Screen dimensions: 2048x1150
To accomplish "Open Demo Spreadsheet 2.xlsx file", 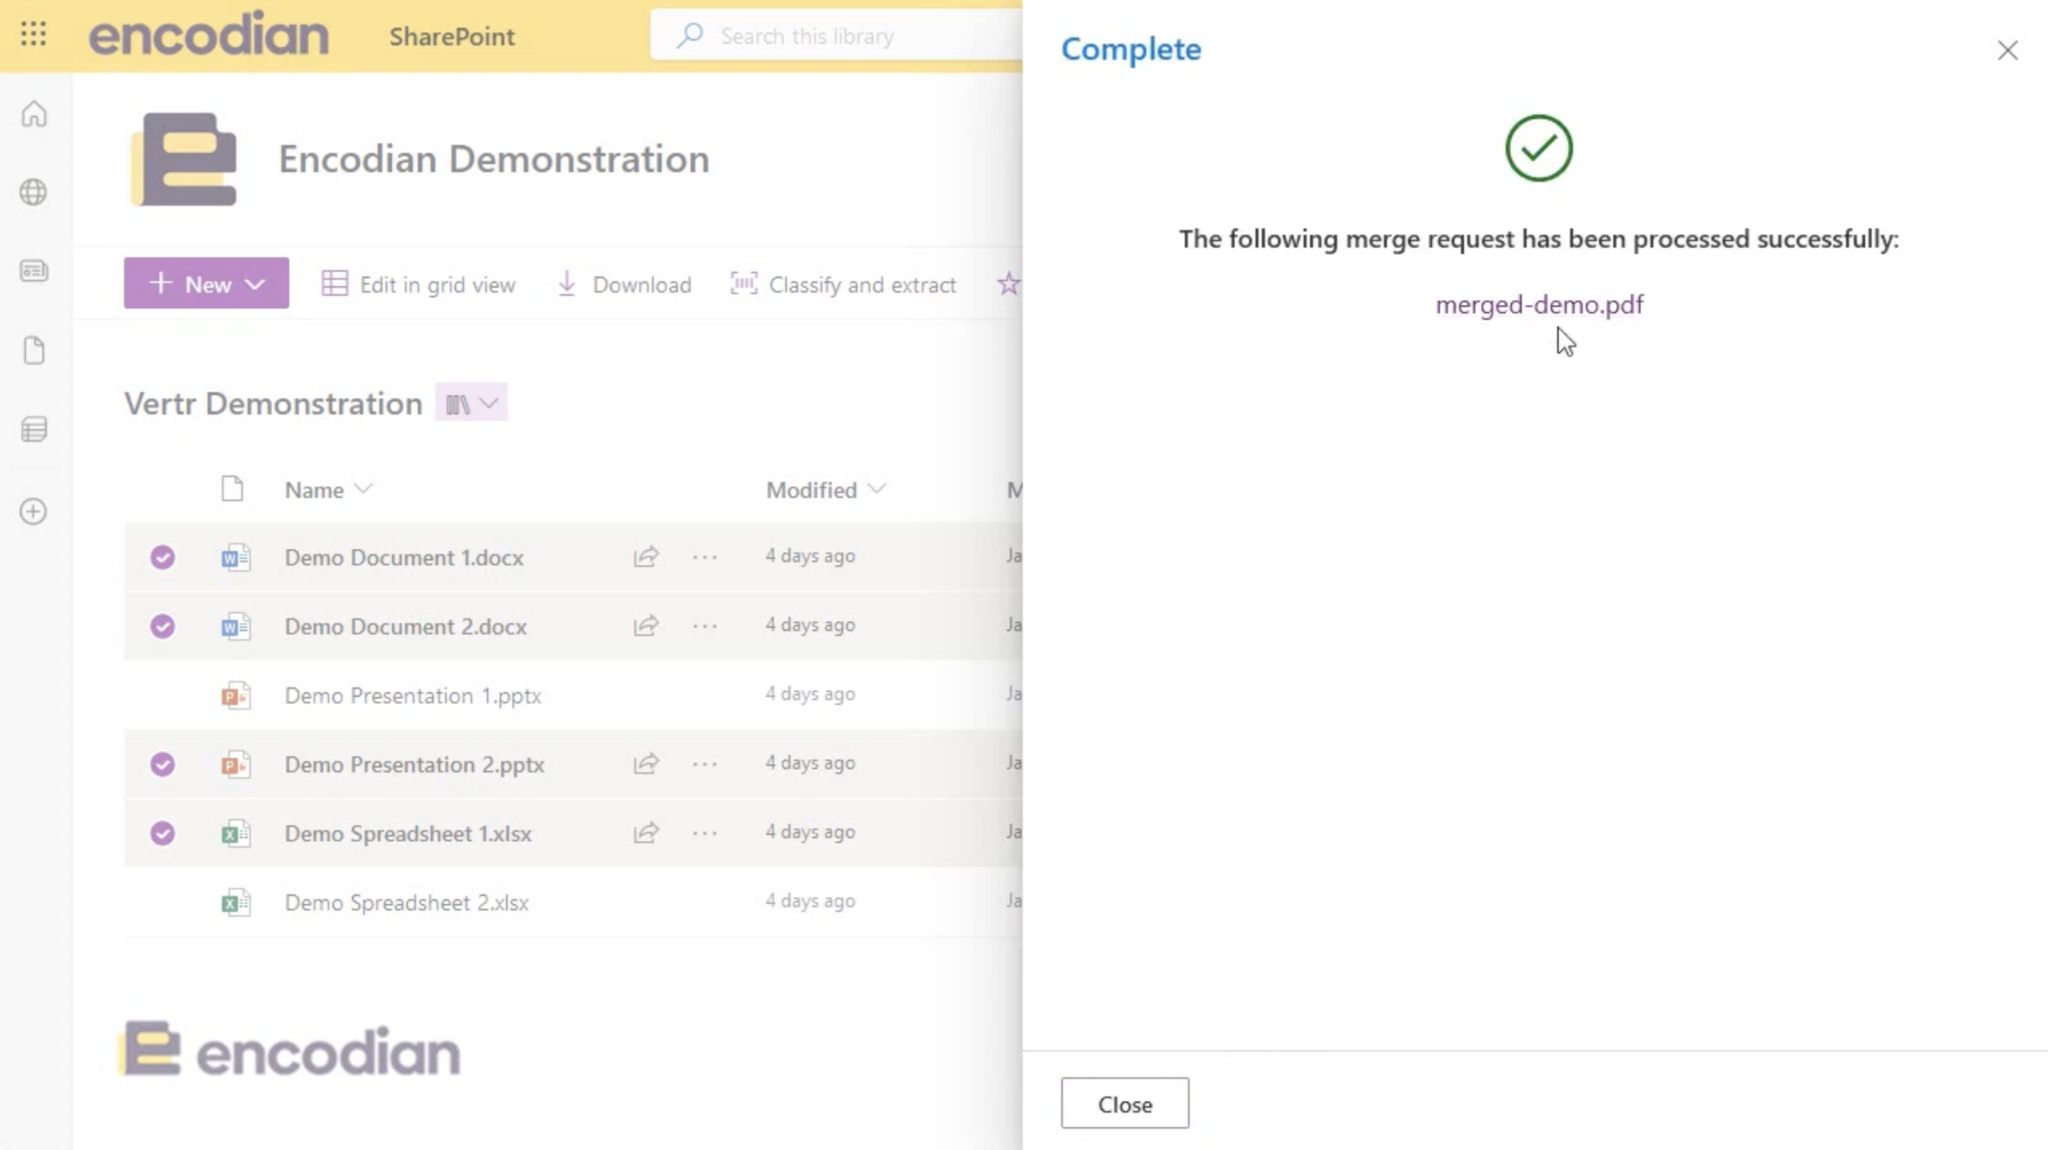I will coord(407,903).
